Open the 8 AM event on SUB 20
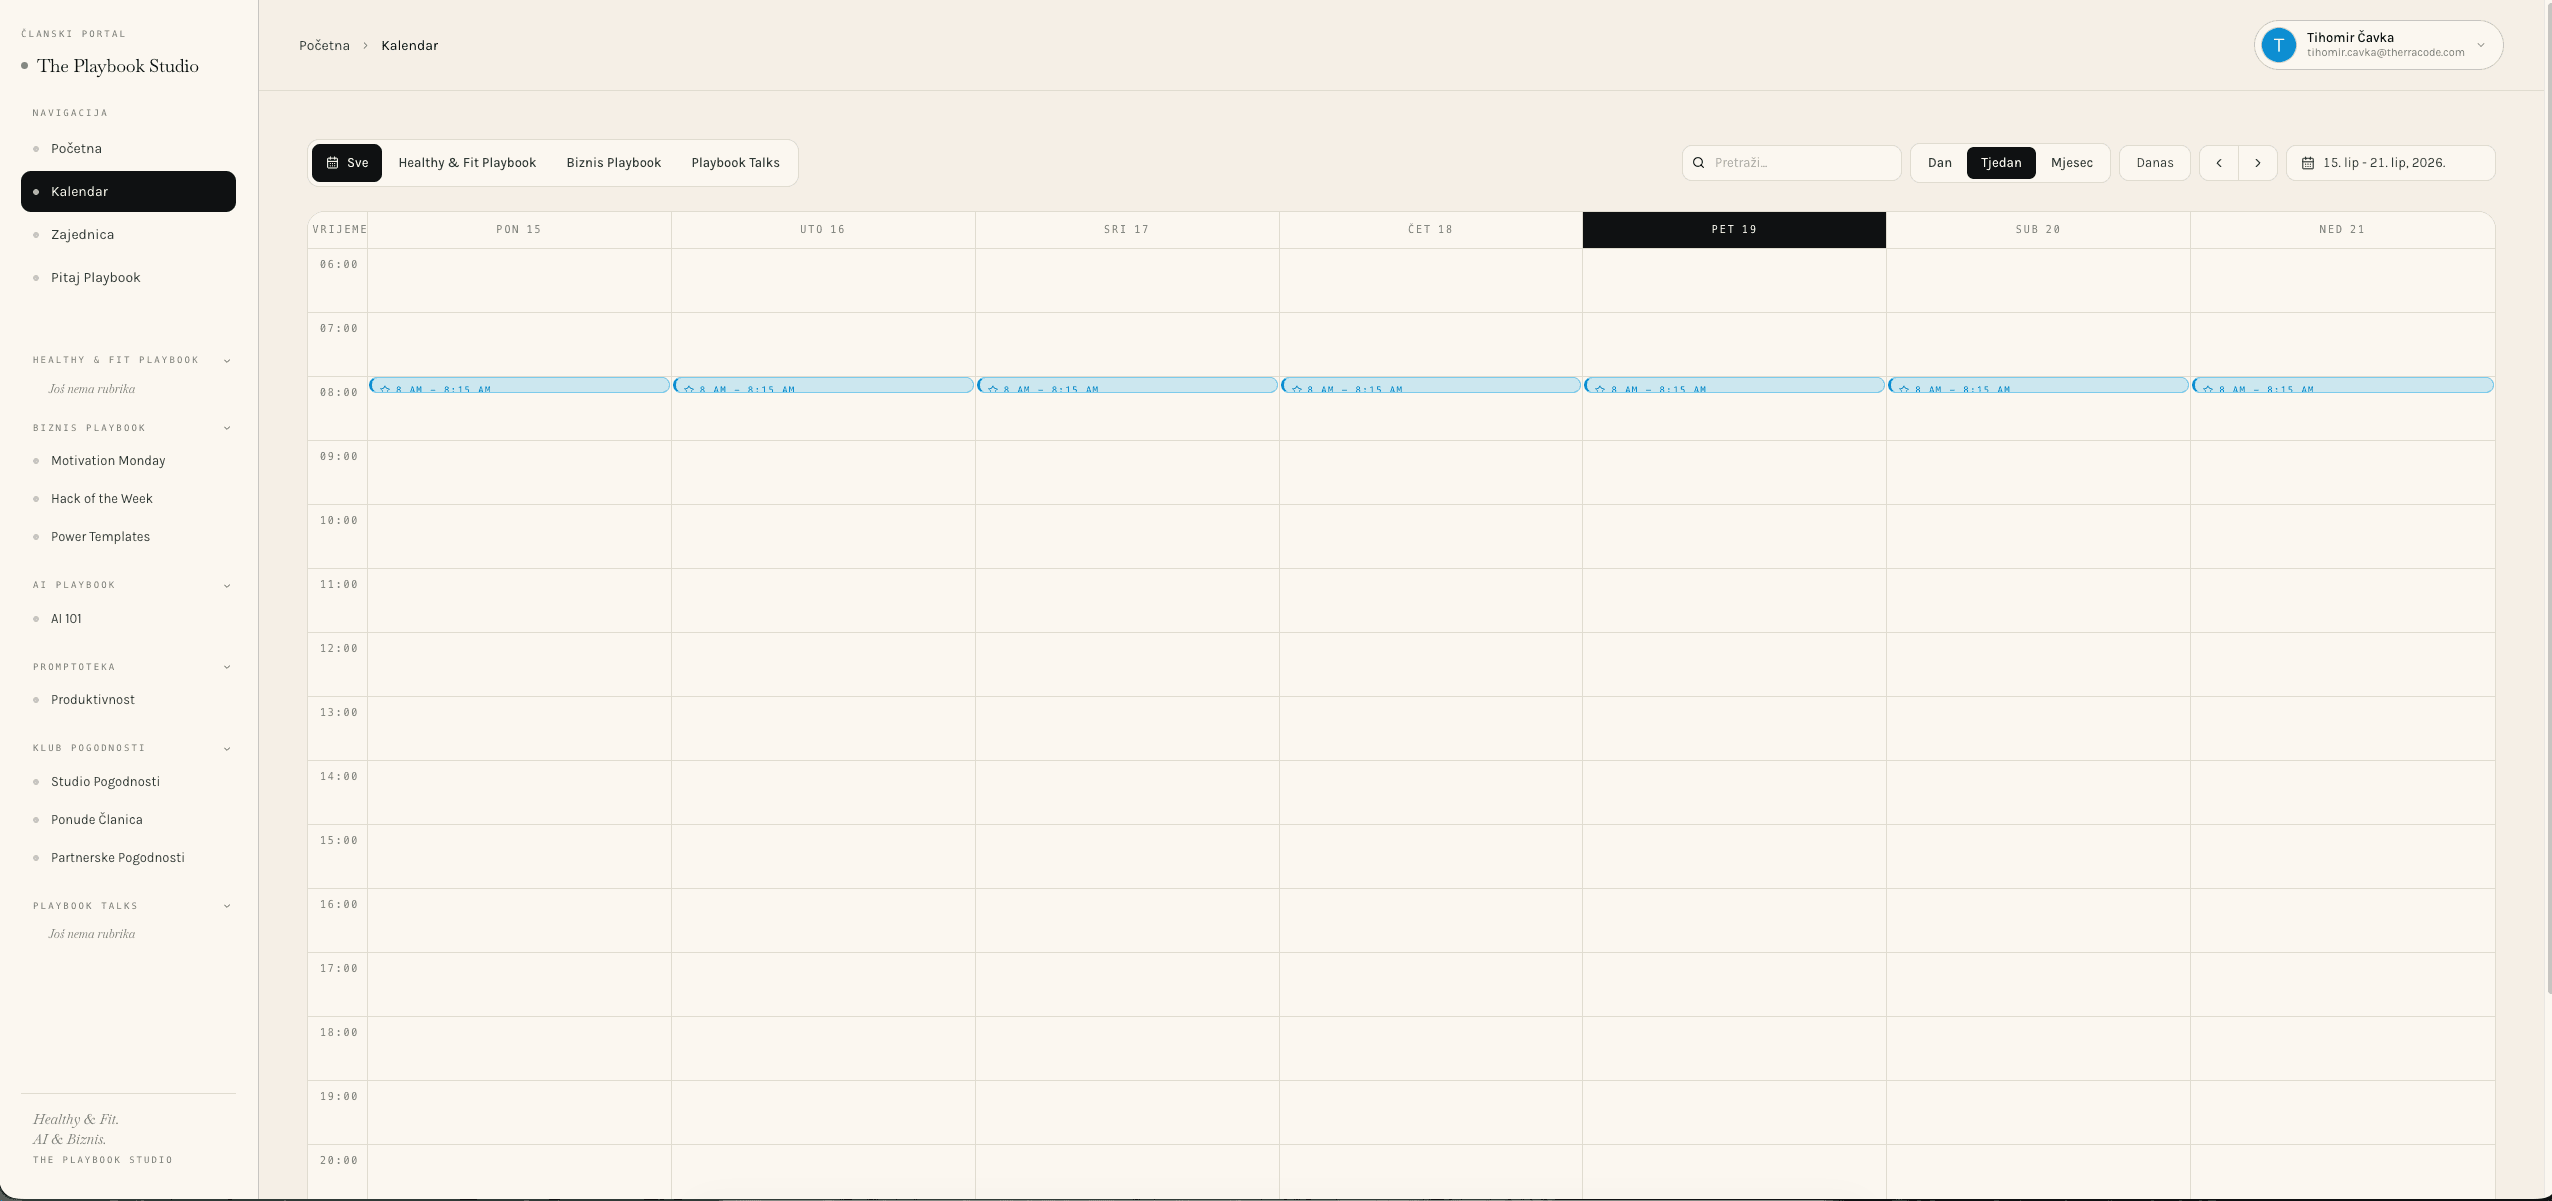This screenshot has height=1201, width=2552. [2038, 386]
